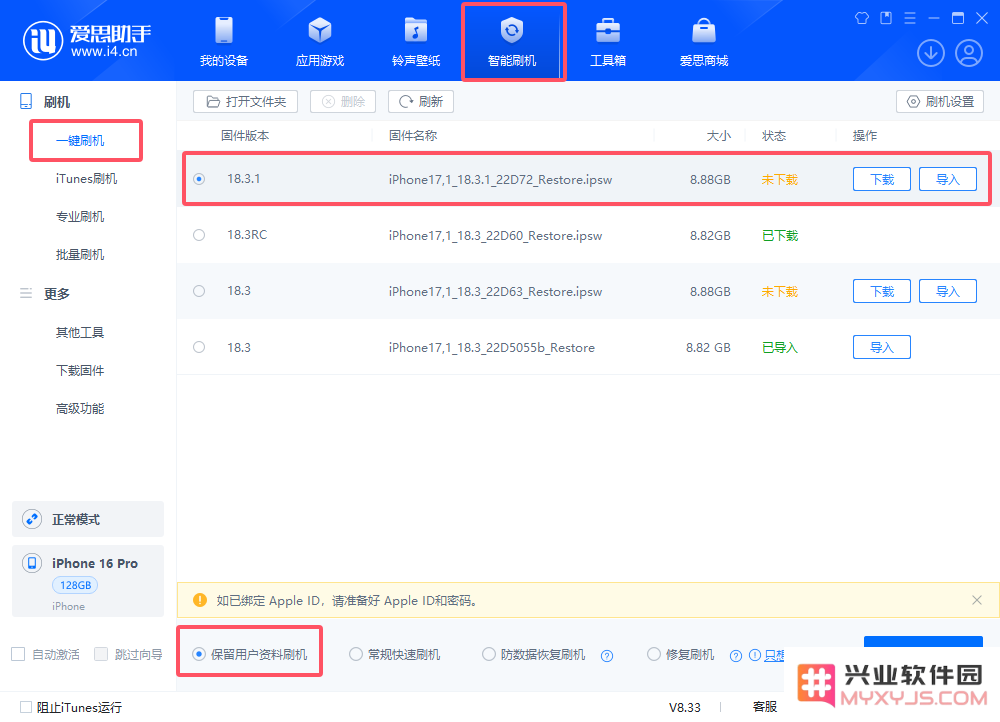Screen dimensions: 1000x722
Task: Toggle the 自动激活 checkbox
Action: pyautogui.click(x=18, y=654)
